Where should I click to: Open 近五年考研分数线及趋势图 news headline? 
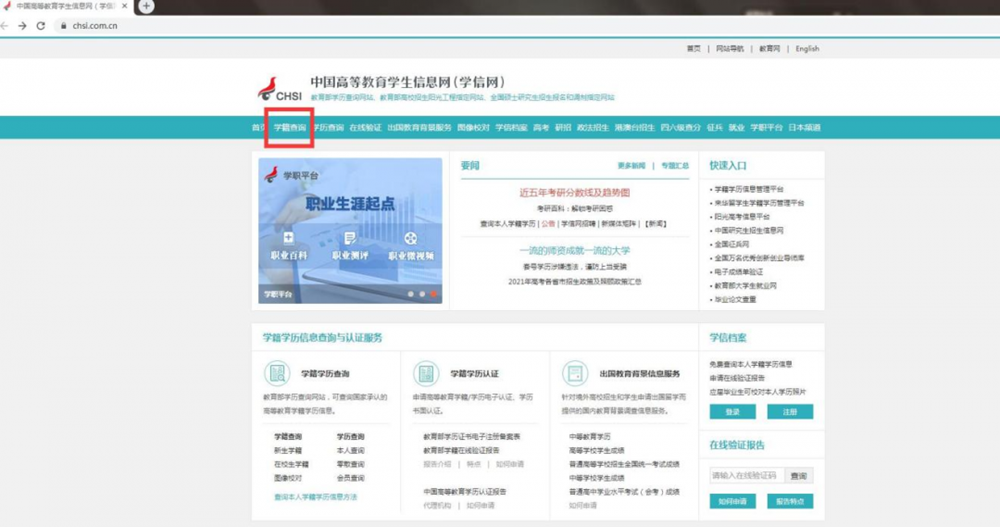point(574,192)
